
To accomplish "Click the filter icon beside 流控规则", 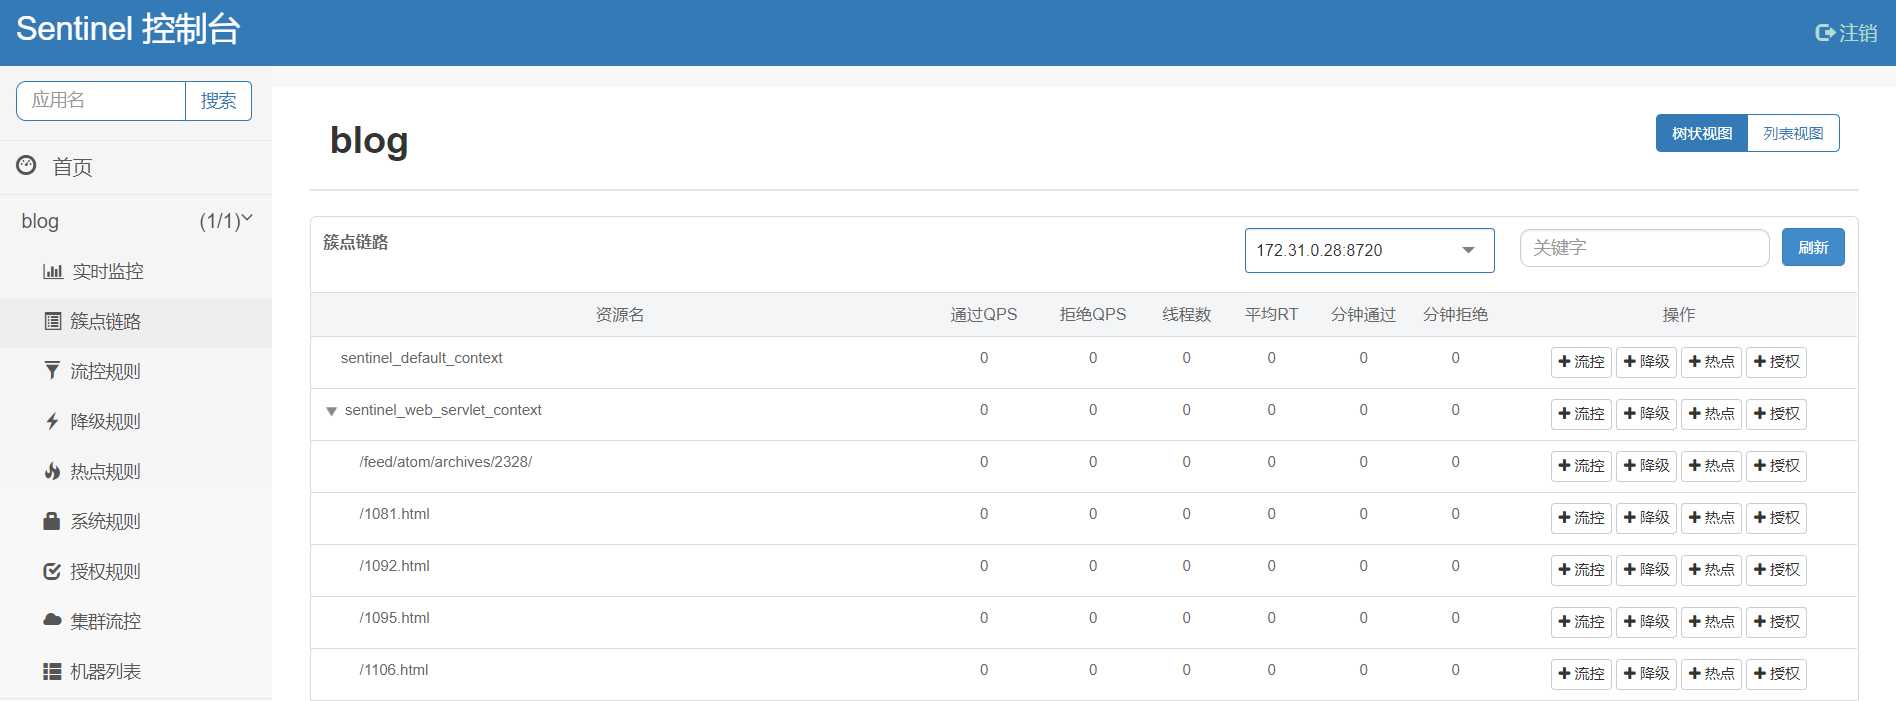I will tap(52, 371).
